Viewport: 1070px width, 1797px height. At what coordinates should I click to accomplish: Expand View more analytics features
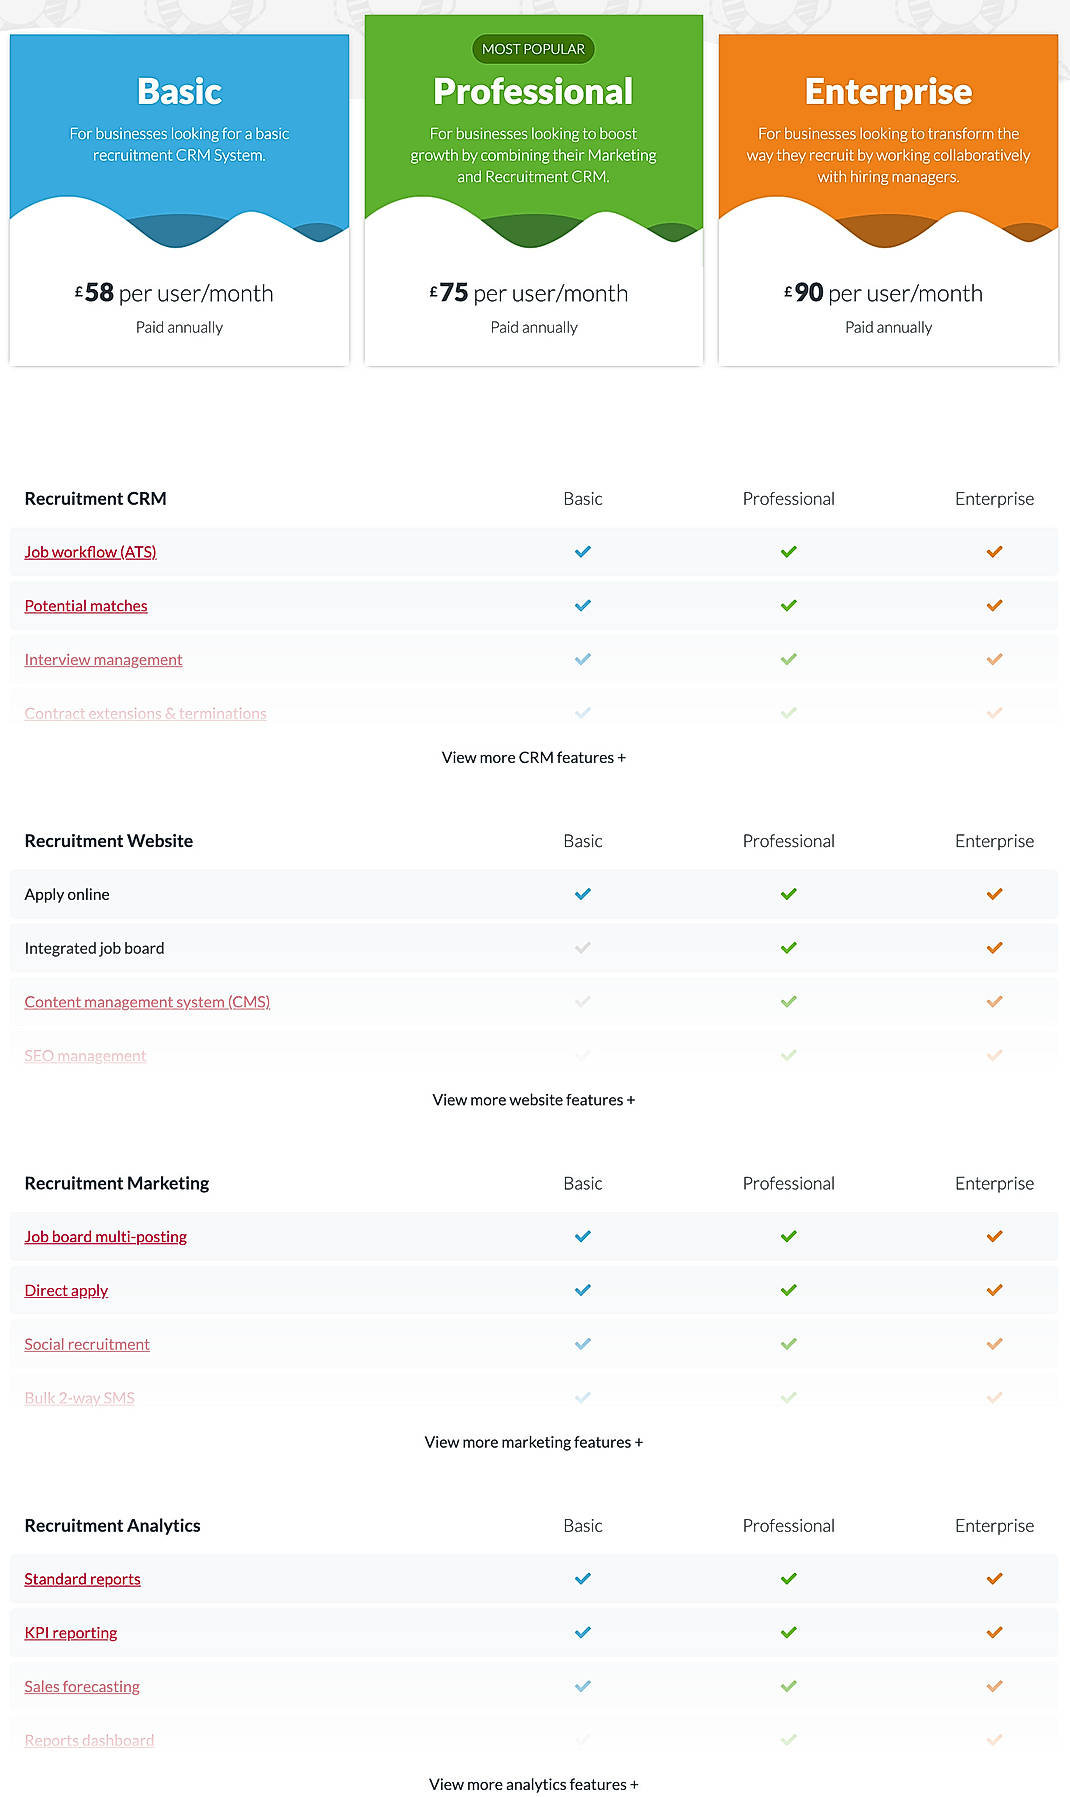(x=533, y=1784)
